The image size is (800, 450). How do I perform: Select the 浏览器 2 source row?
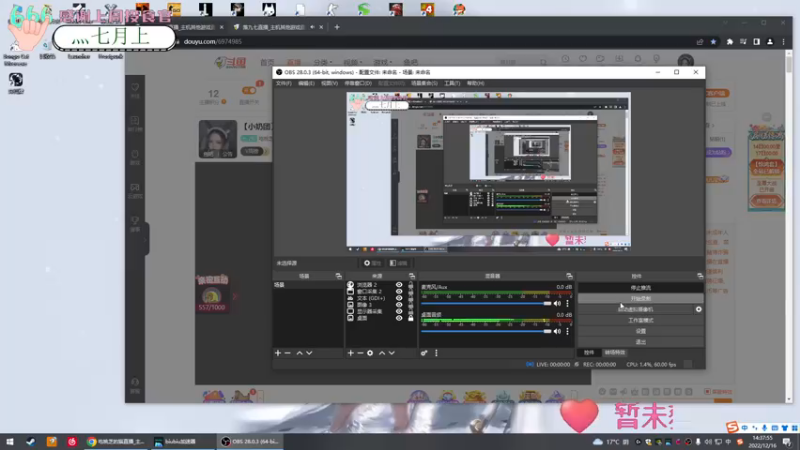(x=380, y=285)
